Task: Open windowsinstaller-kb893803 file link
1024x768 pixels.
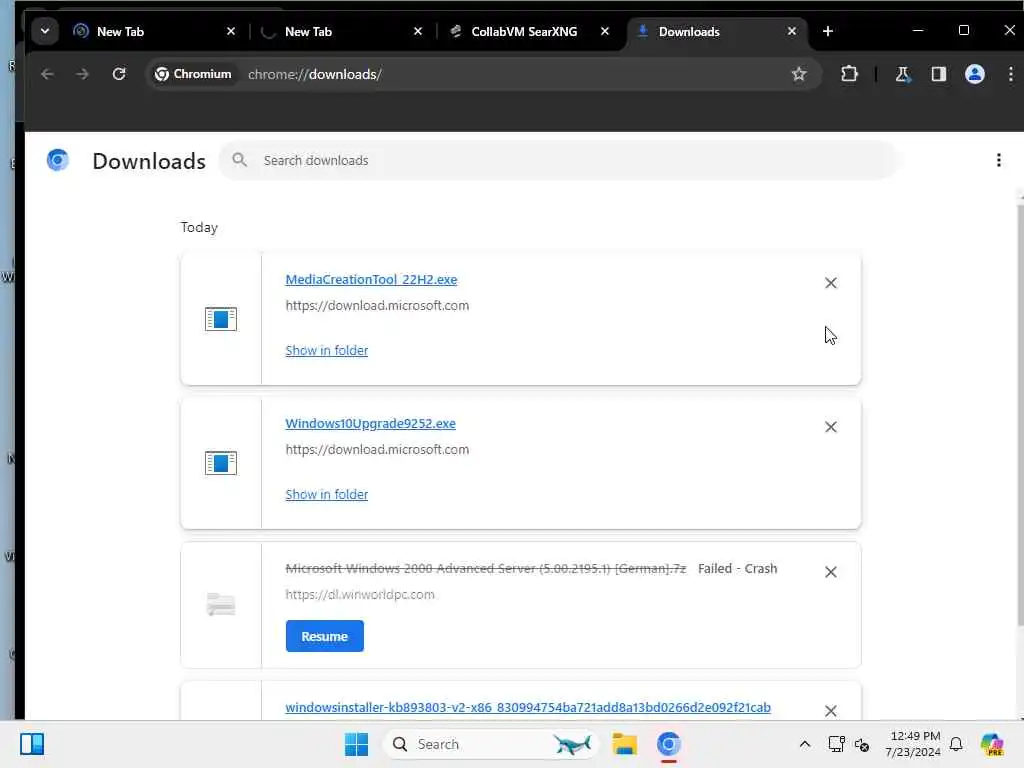Action: click(x=528, y=707)
